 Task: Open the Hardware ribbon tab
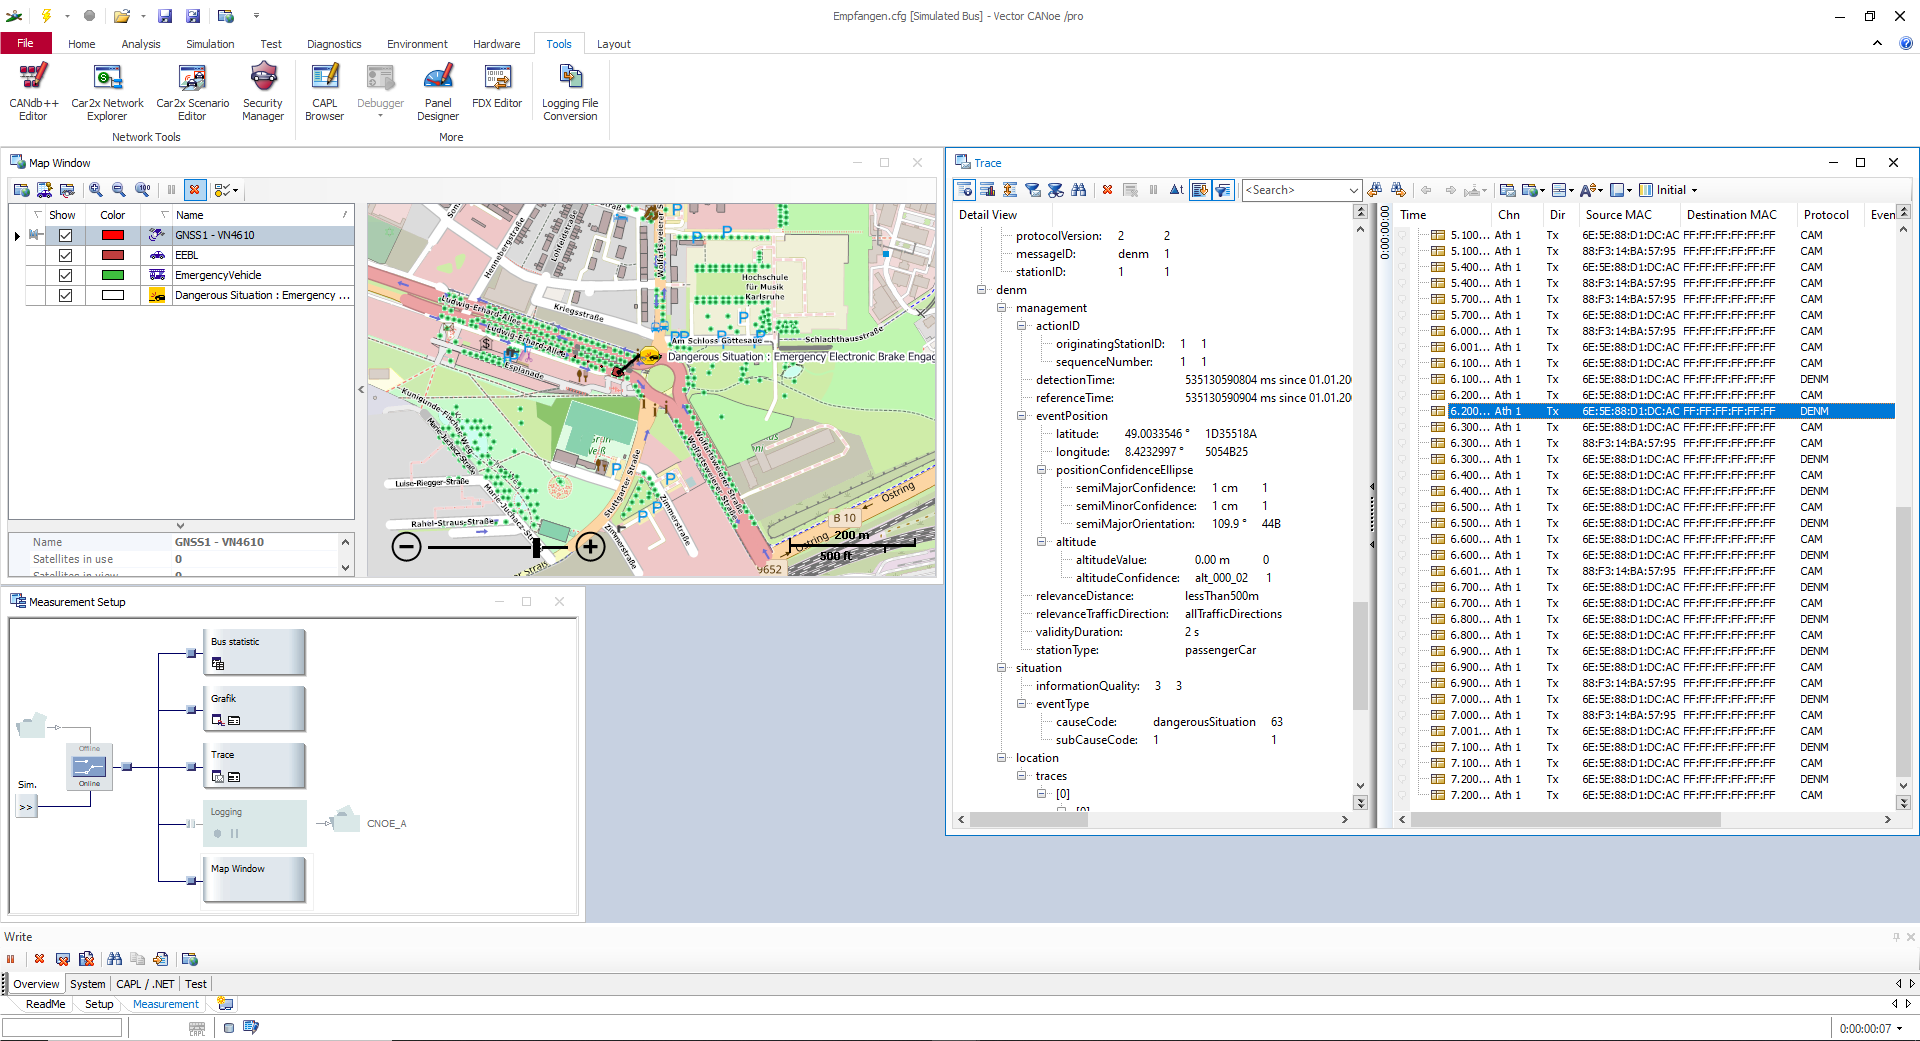point(496,44)
